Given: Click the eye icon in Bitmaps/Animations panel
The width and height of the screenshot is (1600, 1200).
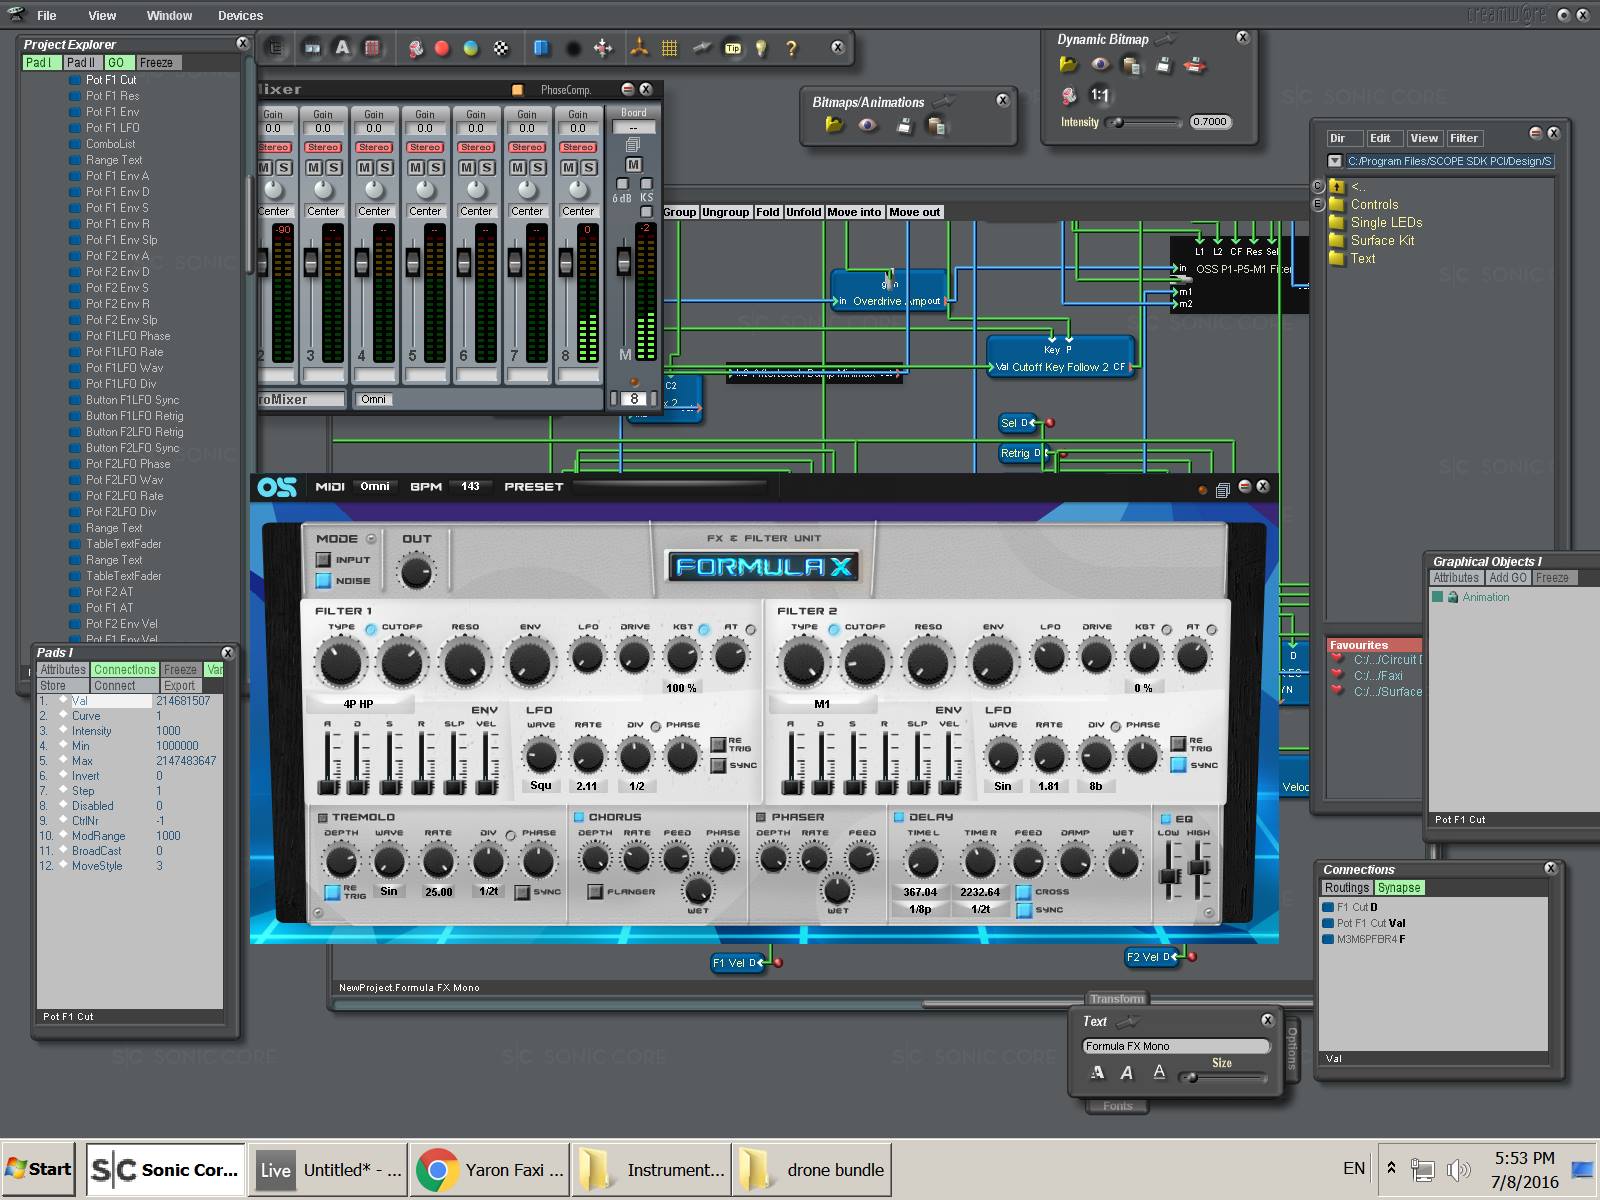Looking at the screenshot, I should [867, 125].
